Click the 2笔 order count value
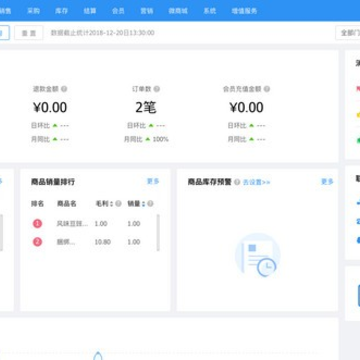Screen dimensions: 360x360 pos(146,107)
